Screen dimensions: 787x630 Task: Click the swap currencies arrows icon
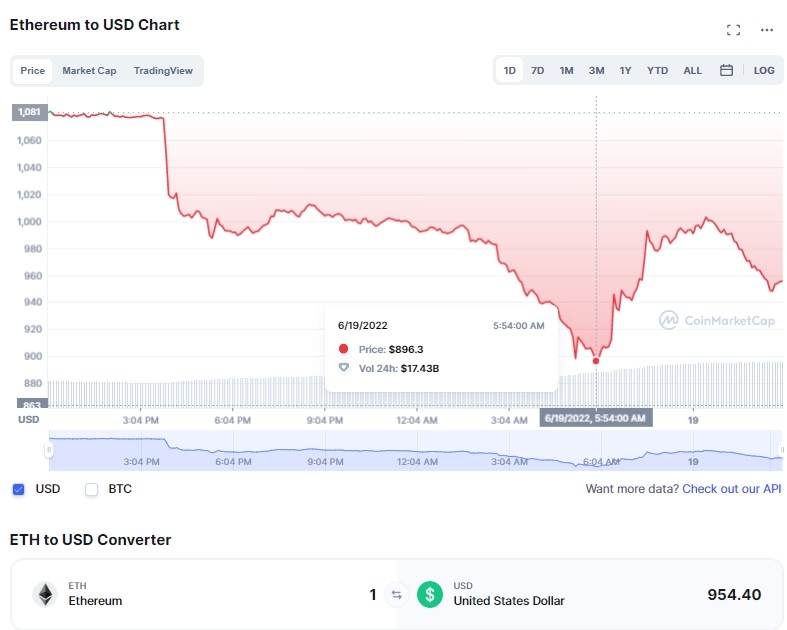[x=396, y=595]
